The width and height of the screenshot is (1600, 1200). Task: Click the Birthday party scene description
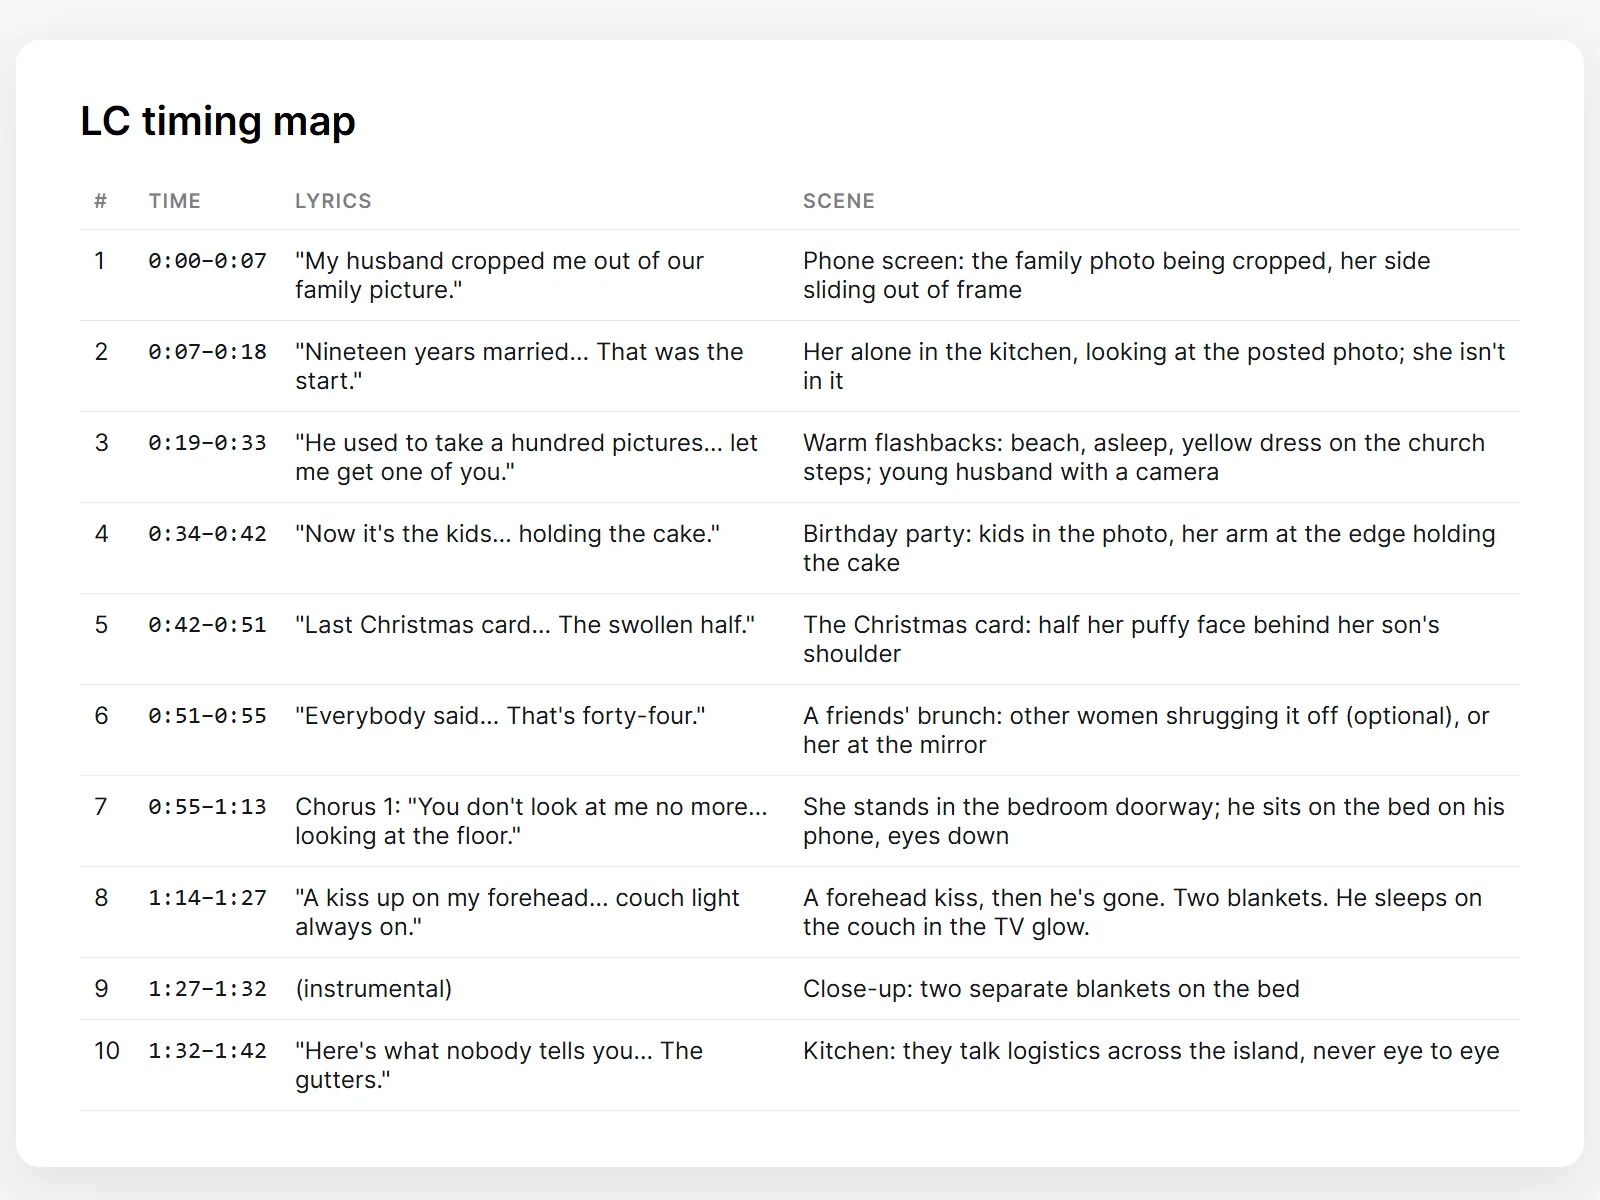click(1149, 548)
